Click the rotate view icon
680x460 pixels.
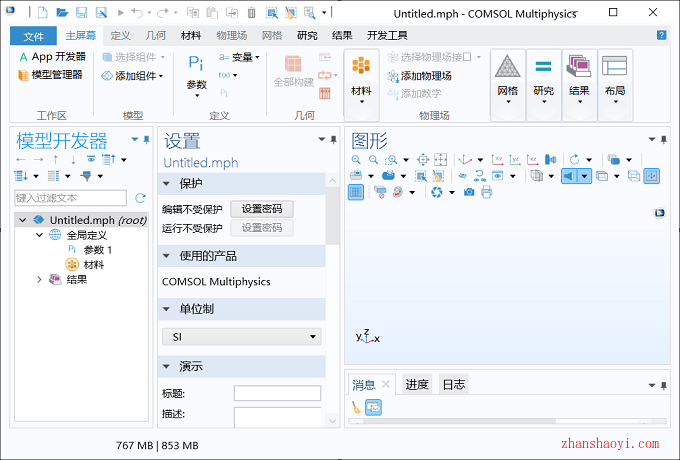tap(575, 160)
